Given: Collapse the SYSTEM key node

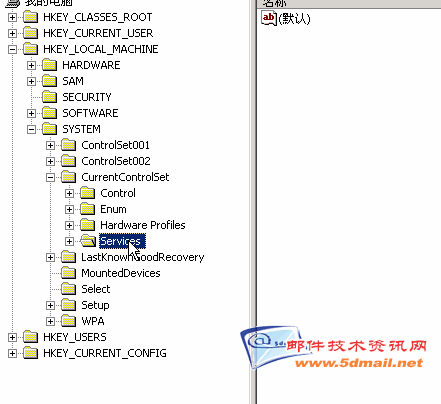Looking at the screenshot, I should (31, 129).
